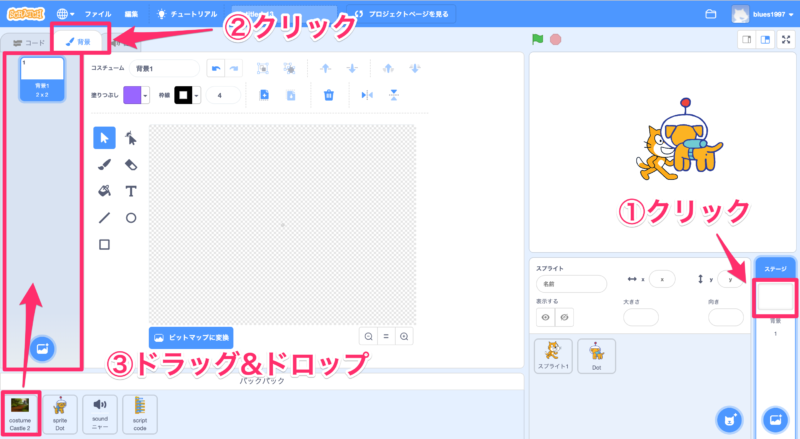Viewport: 800px width, 439px height.
Task: Choose the Text tool
Action: click(x=131, y=190)
